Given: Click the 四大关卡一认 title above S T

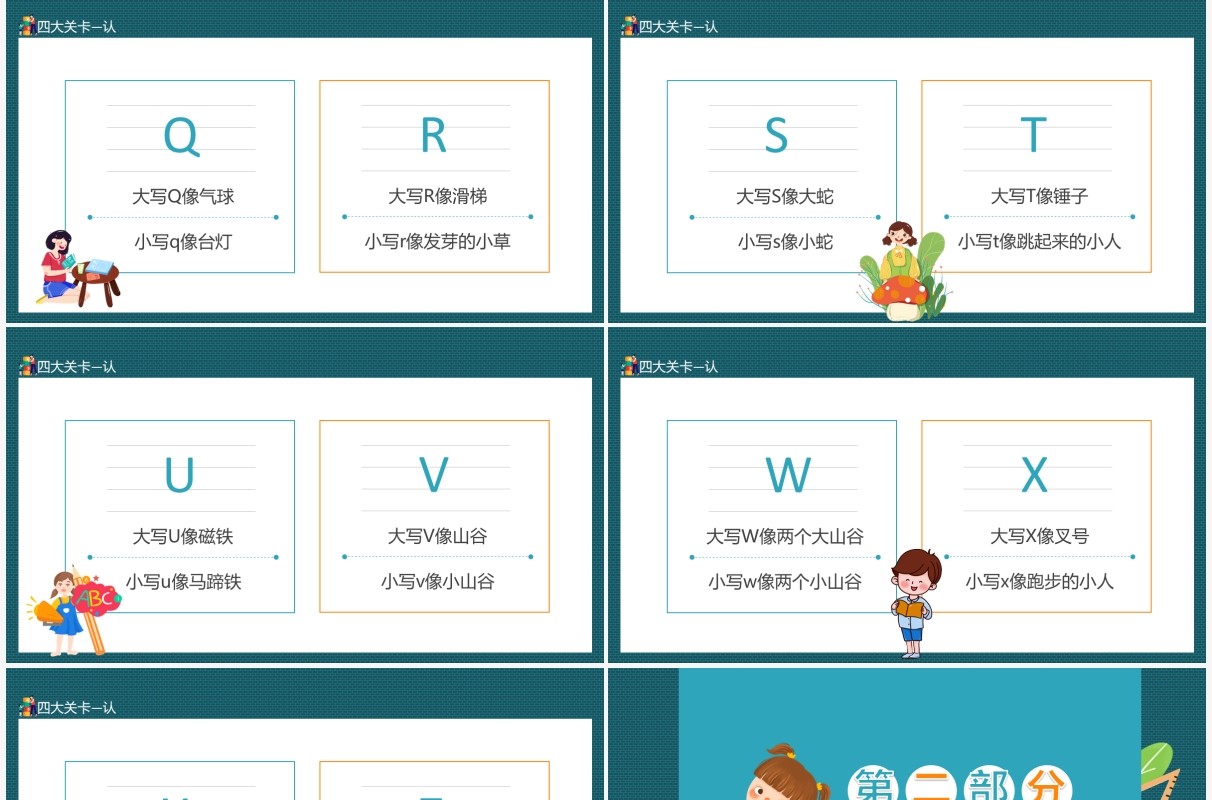Looking at the screenshot, I should click(x=679, y=27).
